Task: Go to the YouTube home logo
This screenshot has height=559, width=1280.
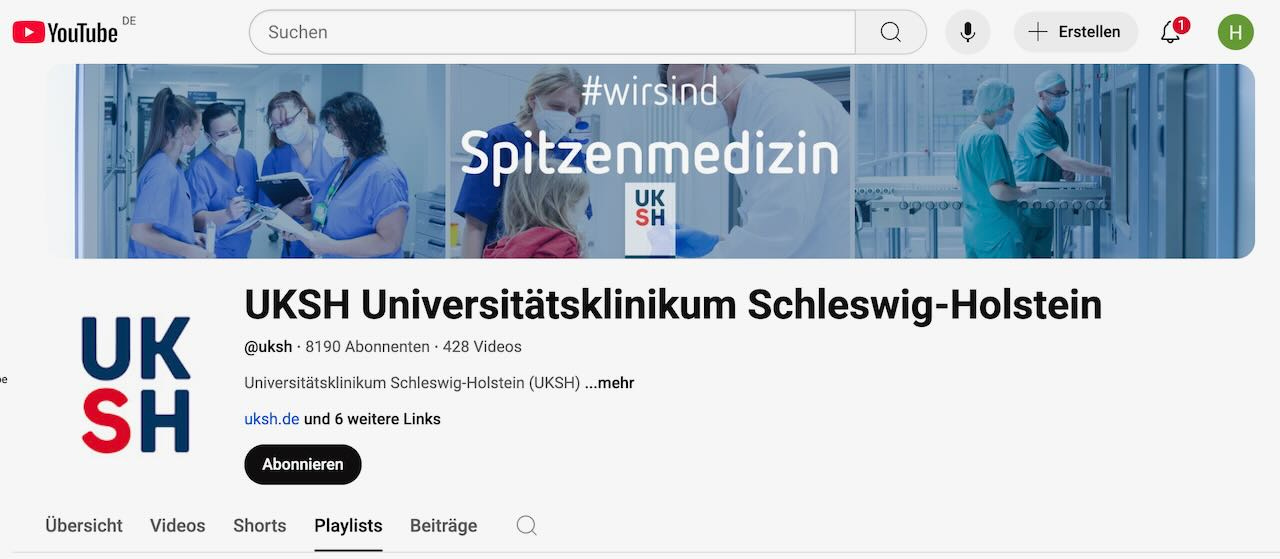Action: (66, 32)
